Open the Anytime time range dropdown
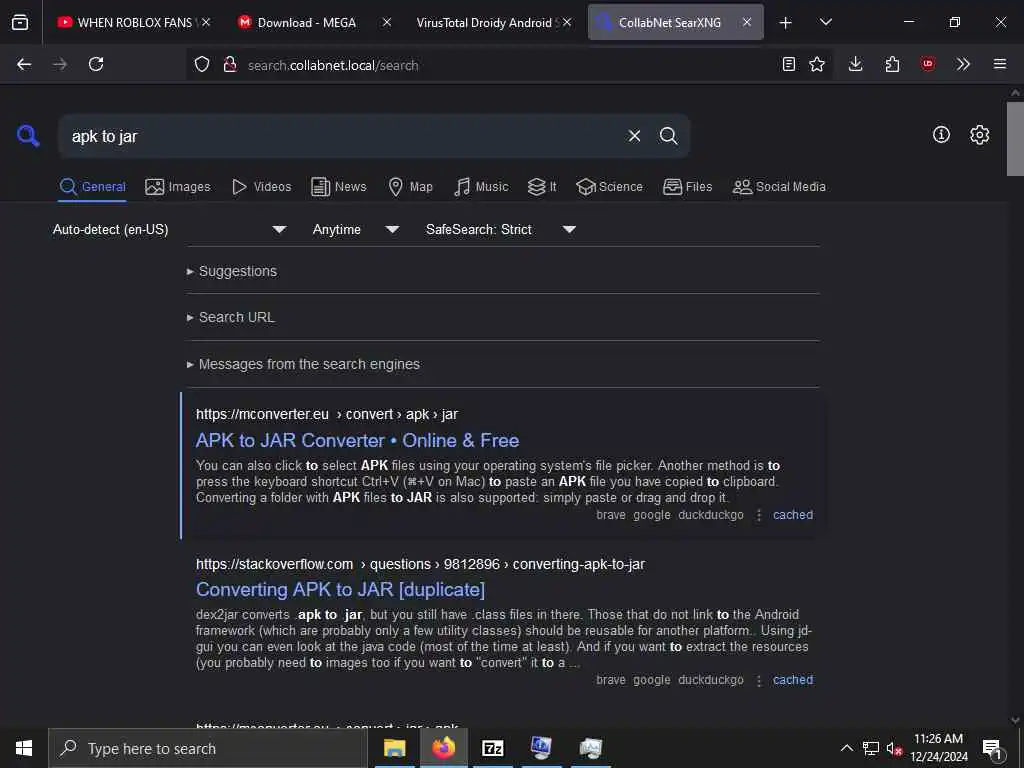The height and width of the screenshot is (768, 1024). click(356, 229)
